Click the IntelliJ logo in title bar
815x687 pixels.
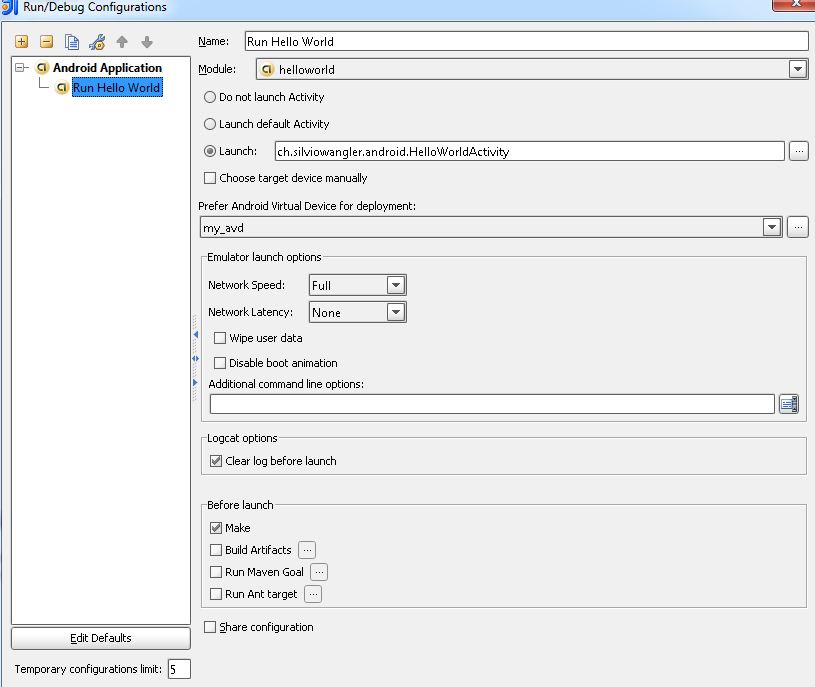(x=10, y=7)
